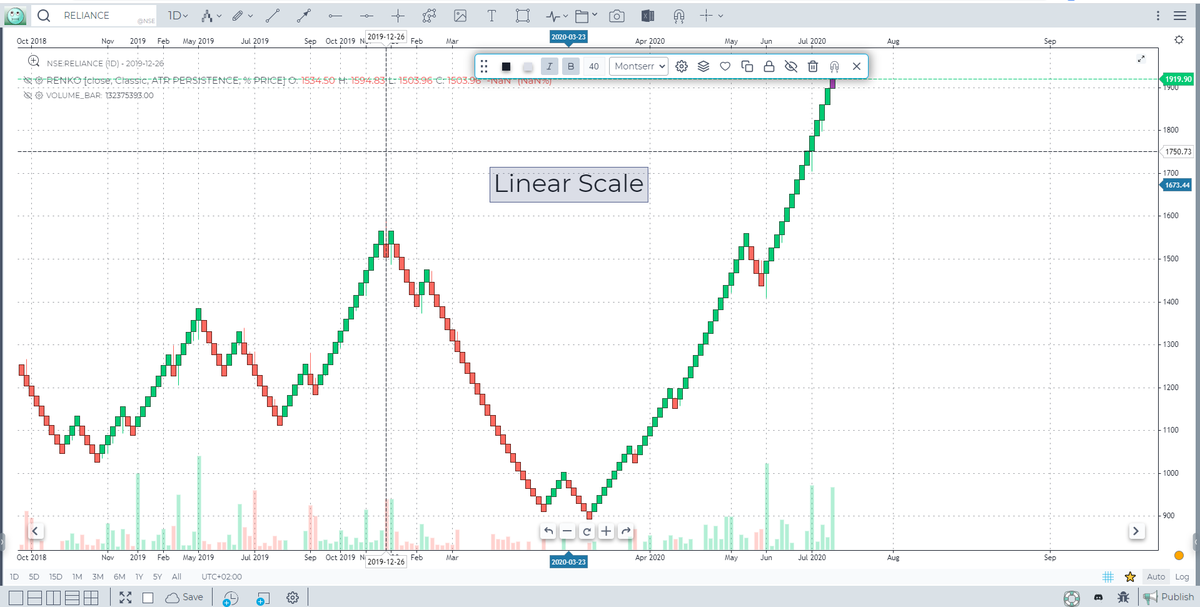
Task: Reset the chart view button
Action: tap(587, 530)
